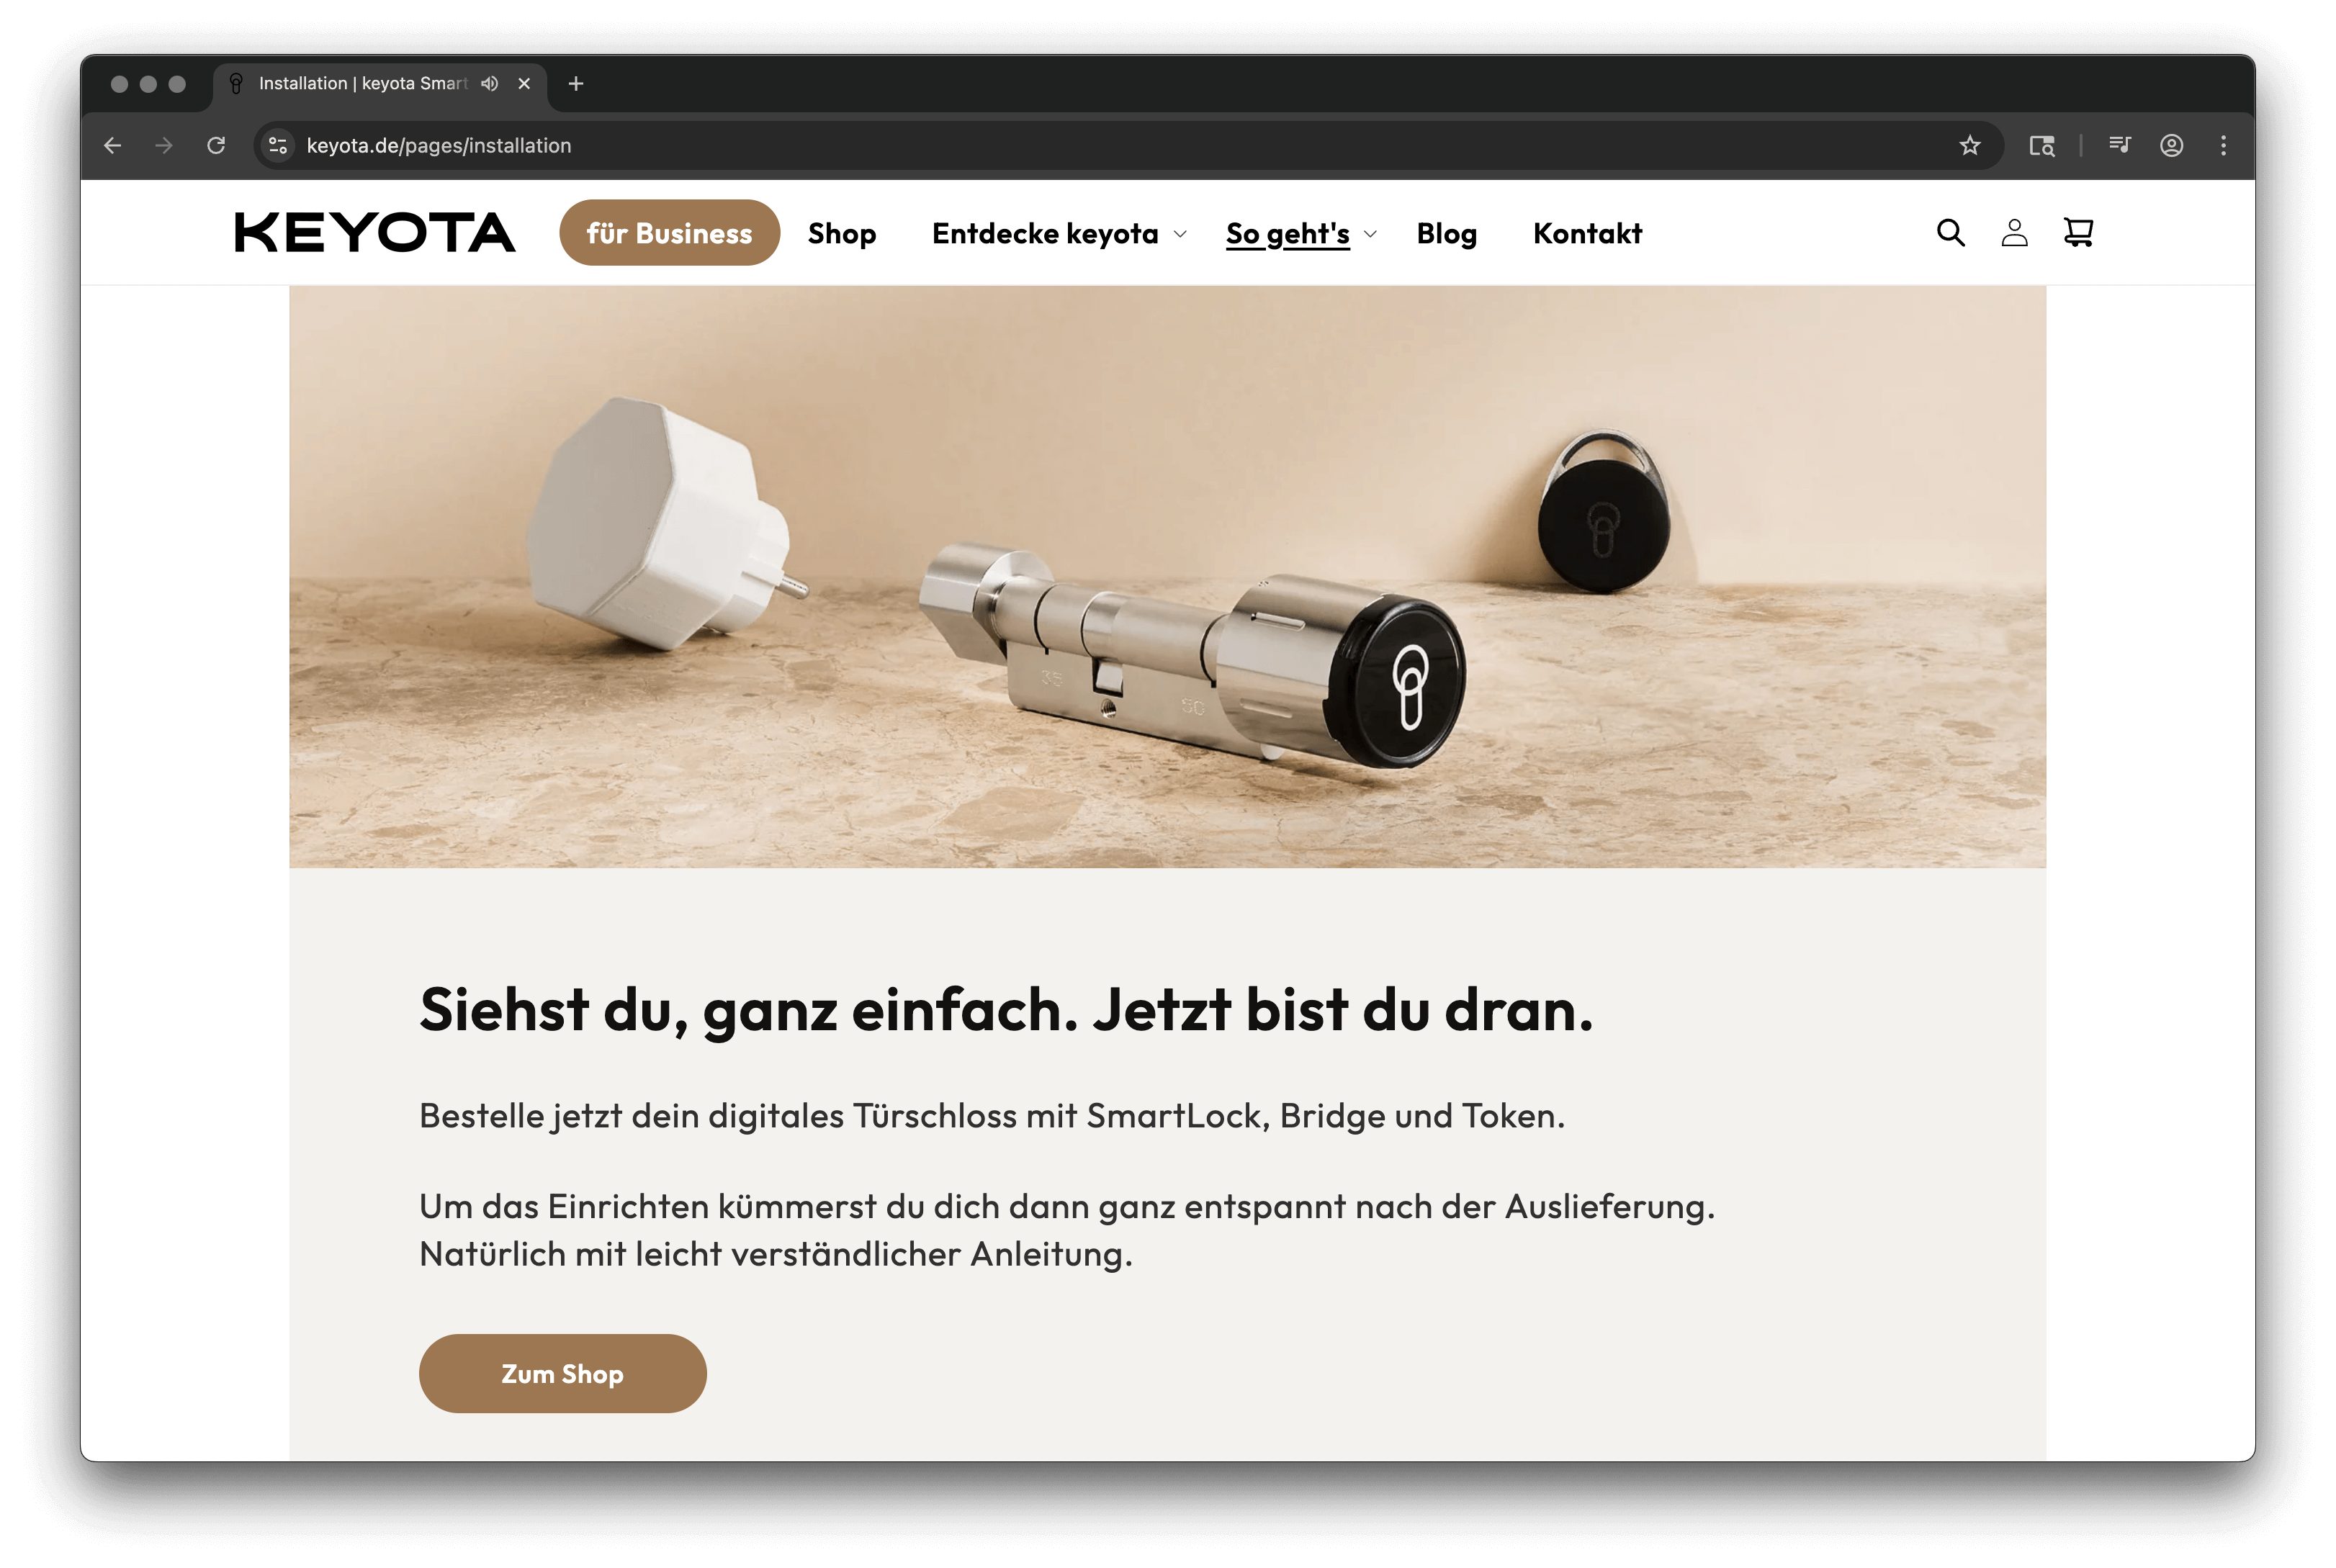
Task: Click the für Business button
Action: coord(669,233)
